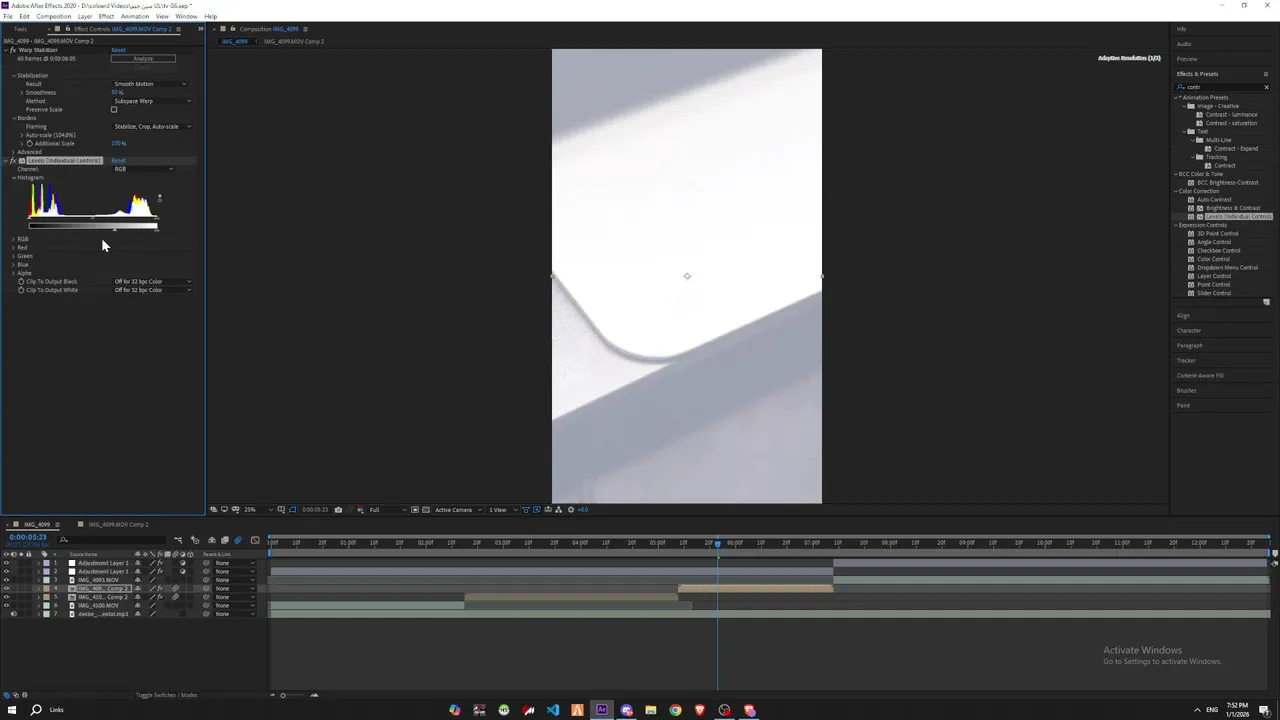
Task: Toggle visibility of the IMG_4093.MOV layer
Action: coord(6,580)
